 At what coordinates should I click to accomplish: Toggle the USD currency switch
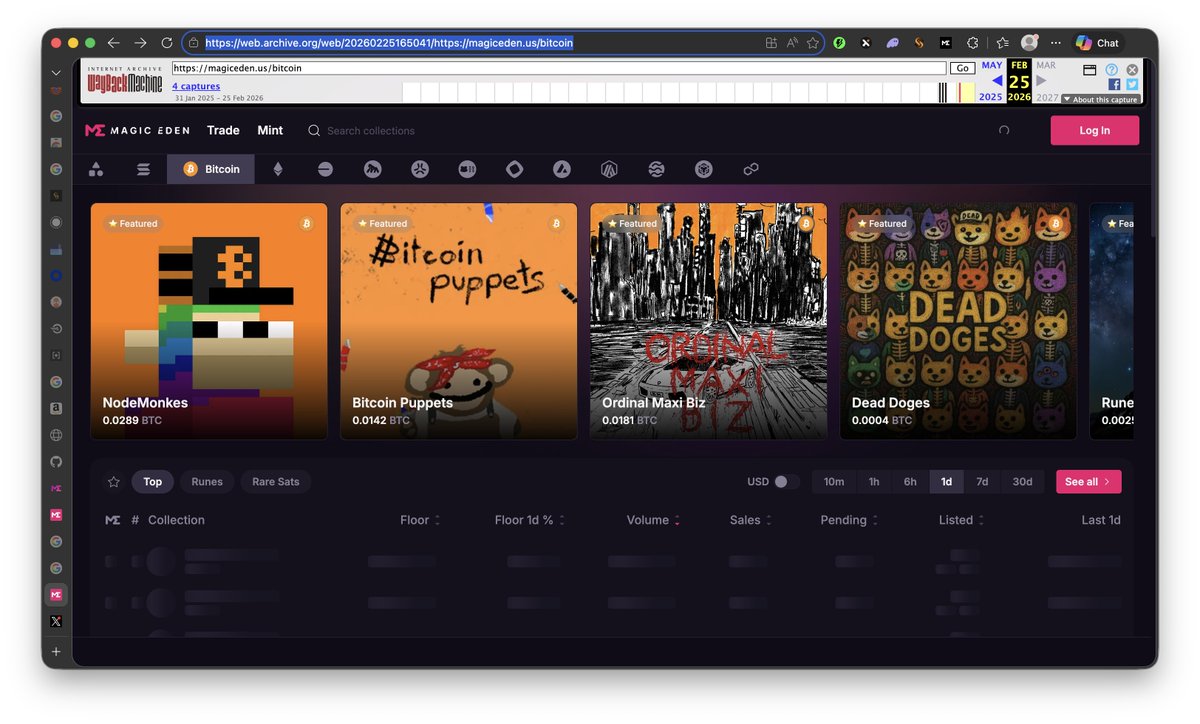[787, 482]
